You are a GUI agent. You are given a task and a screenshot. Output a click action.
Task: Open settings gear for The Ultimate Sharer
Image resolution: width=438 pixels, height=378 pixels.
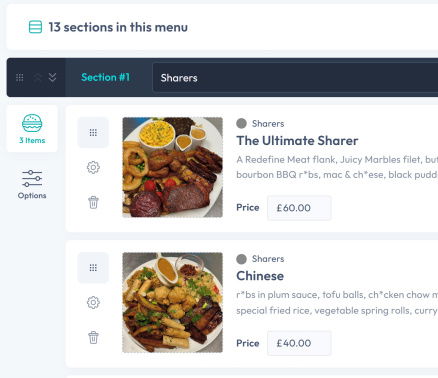coord(93,167)
